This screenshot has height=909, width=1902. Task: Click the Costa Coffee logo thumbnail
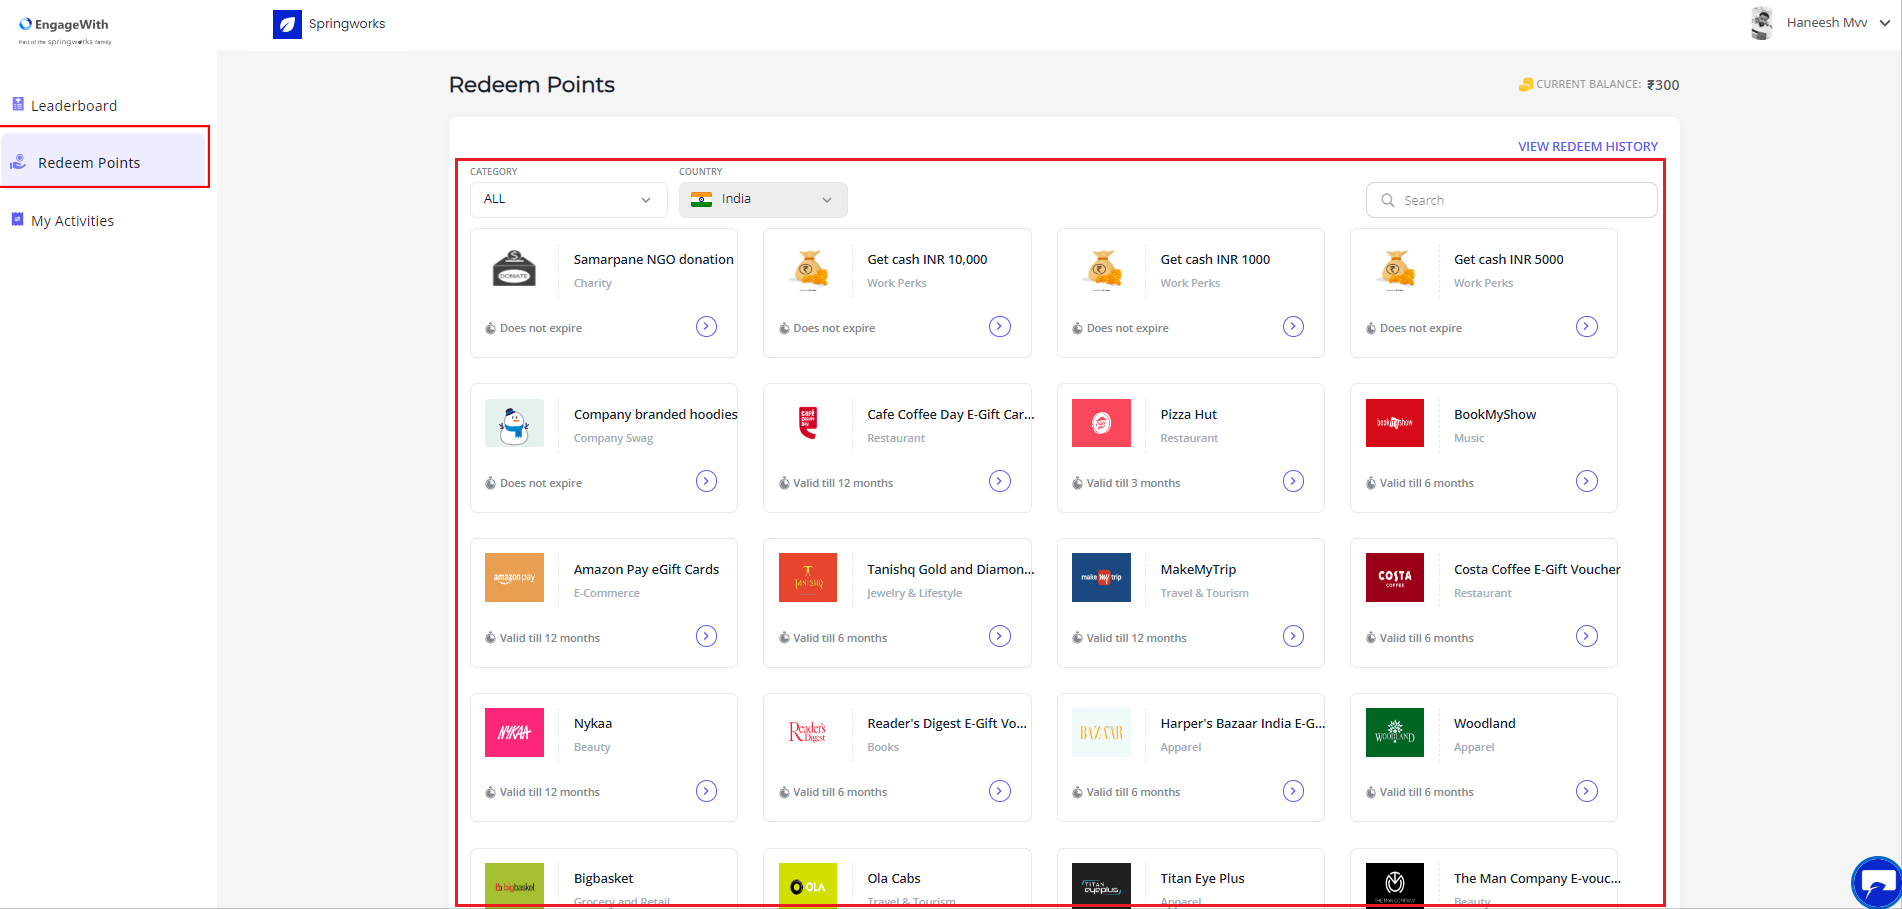point(1394,578)
